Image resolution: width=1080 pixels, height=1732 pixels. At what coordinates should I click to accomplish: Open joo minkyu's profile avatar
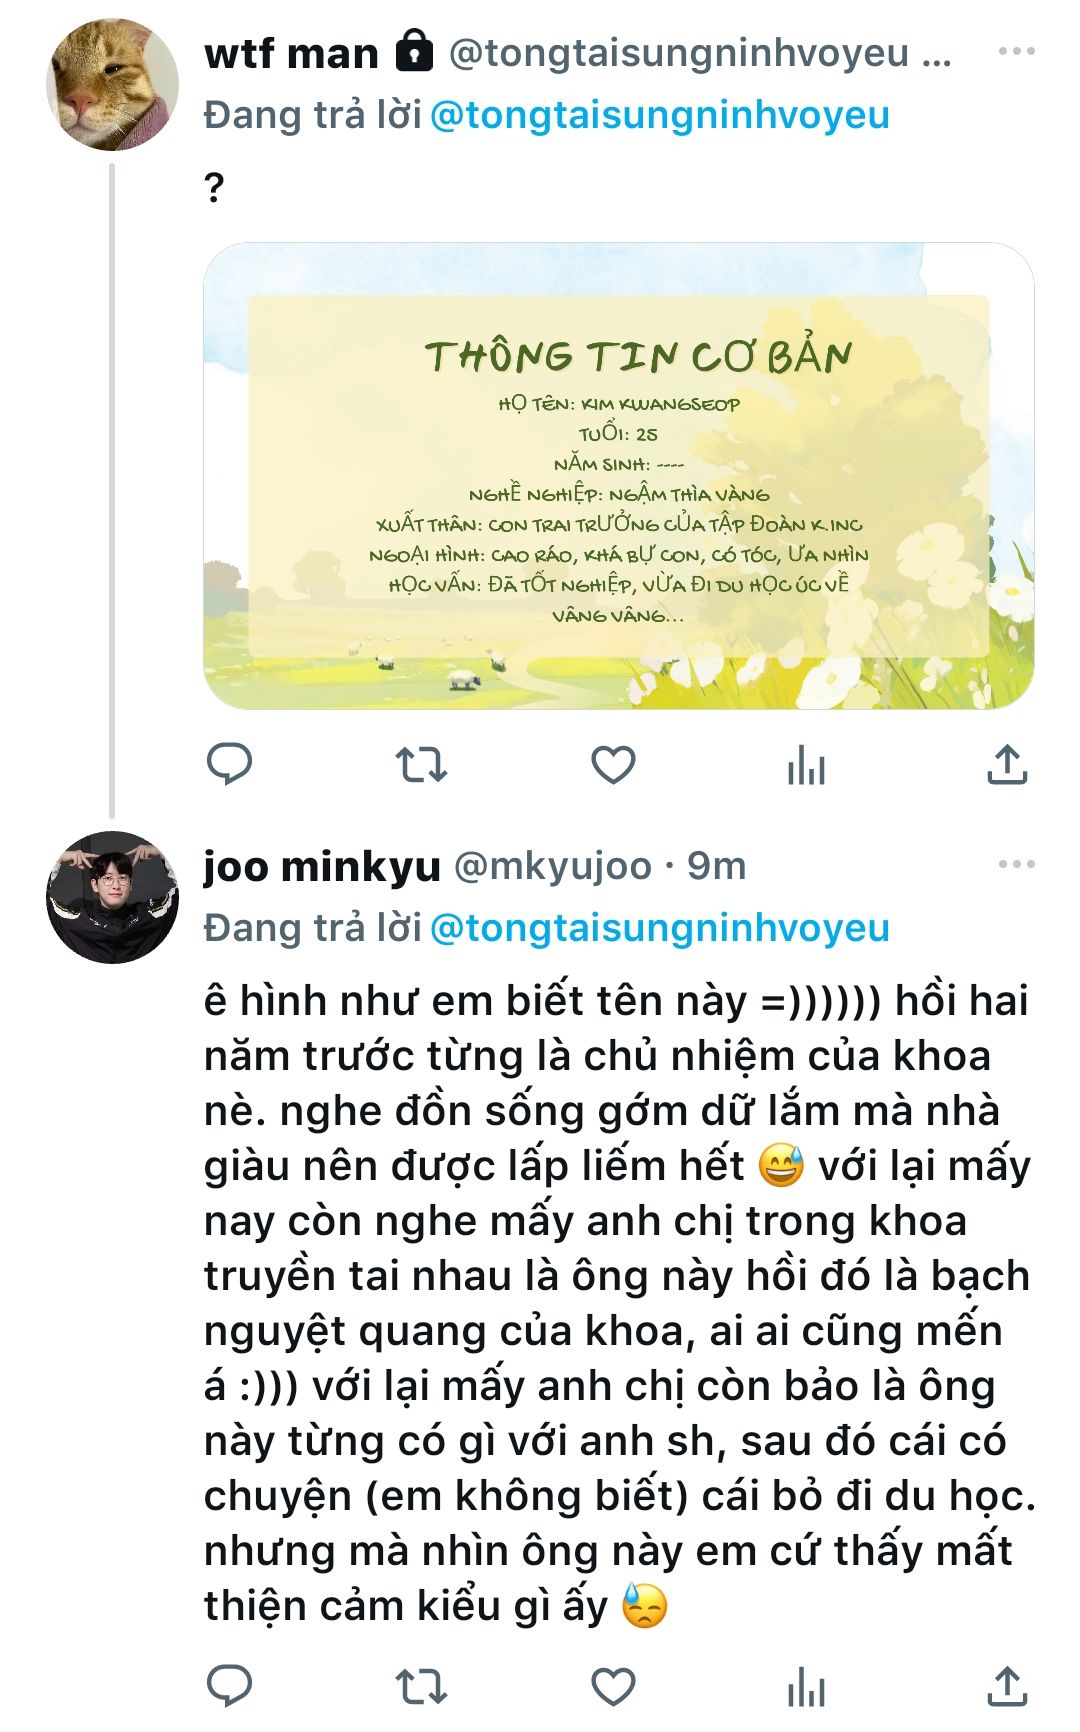point(112,897)
